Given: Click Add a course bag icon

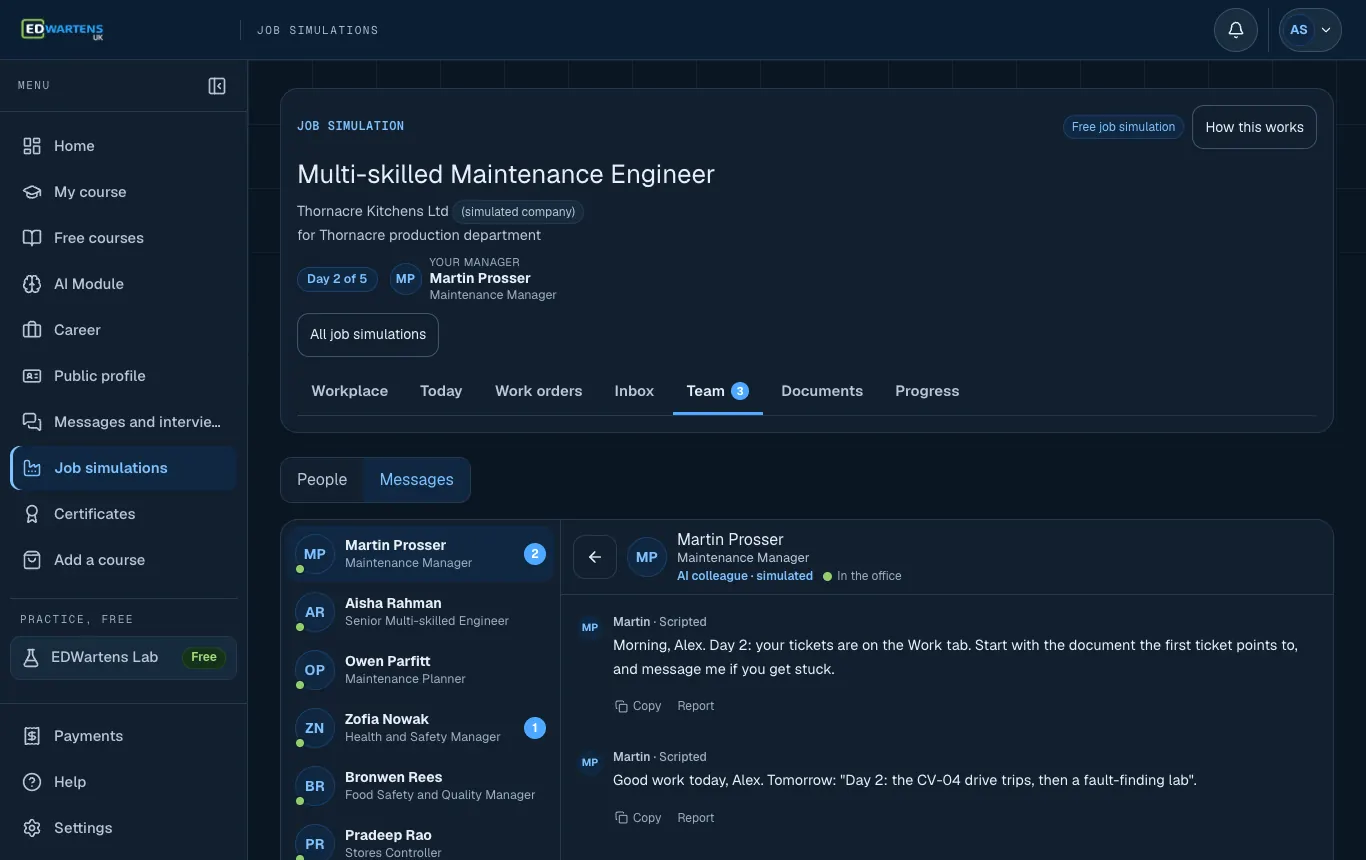Looking at the screenshot, I should (32, 560).
